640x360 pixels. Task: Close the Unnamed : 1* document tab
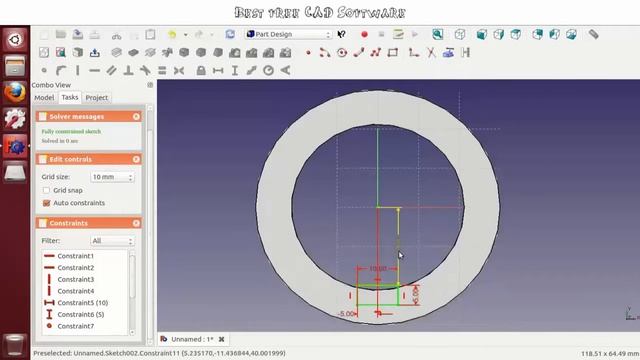coord(222,339)
